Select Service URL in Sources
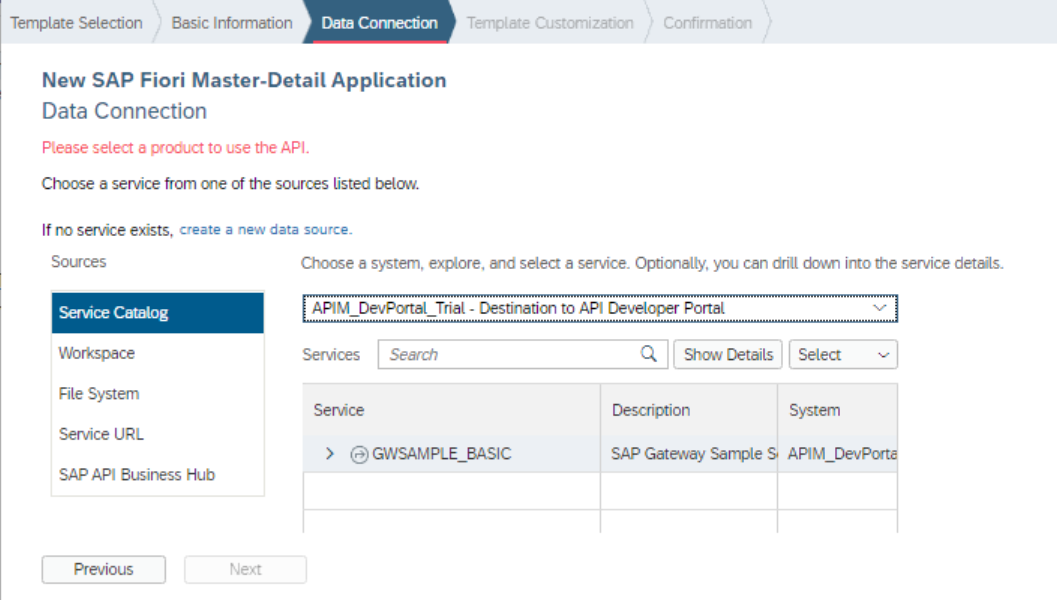Screen dimensions: 1057x600 100,434
